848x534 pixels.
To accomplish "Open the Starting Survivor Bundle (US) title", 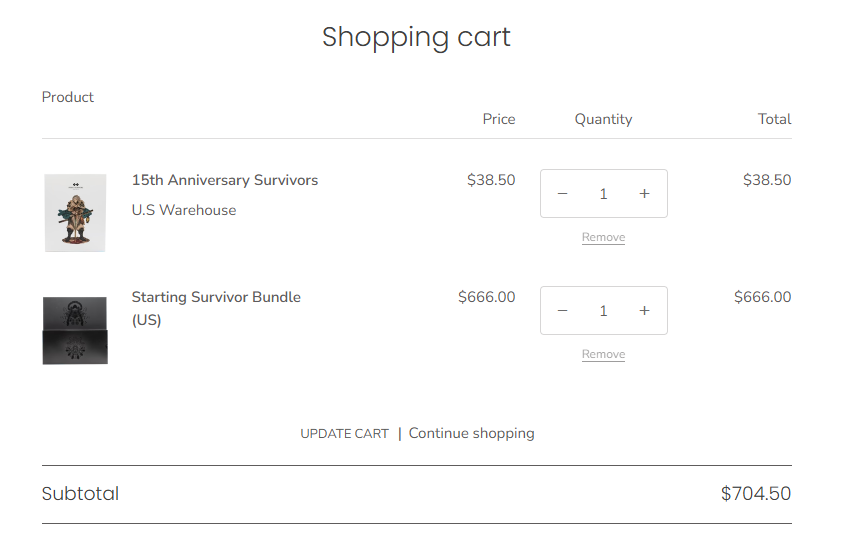I will [x=216, y=298].
